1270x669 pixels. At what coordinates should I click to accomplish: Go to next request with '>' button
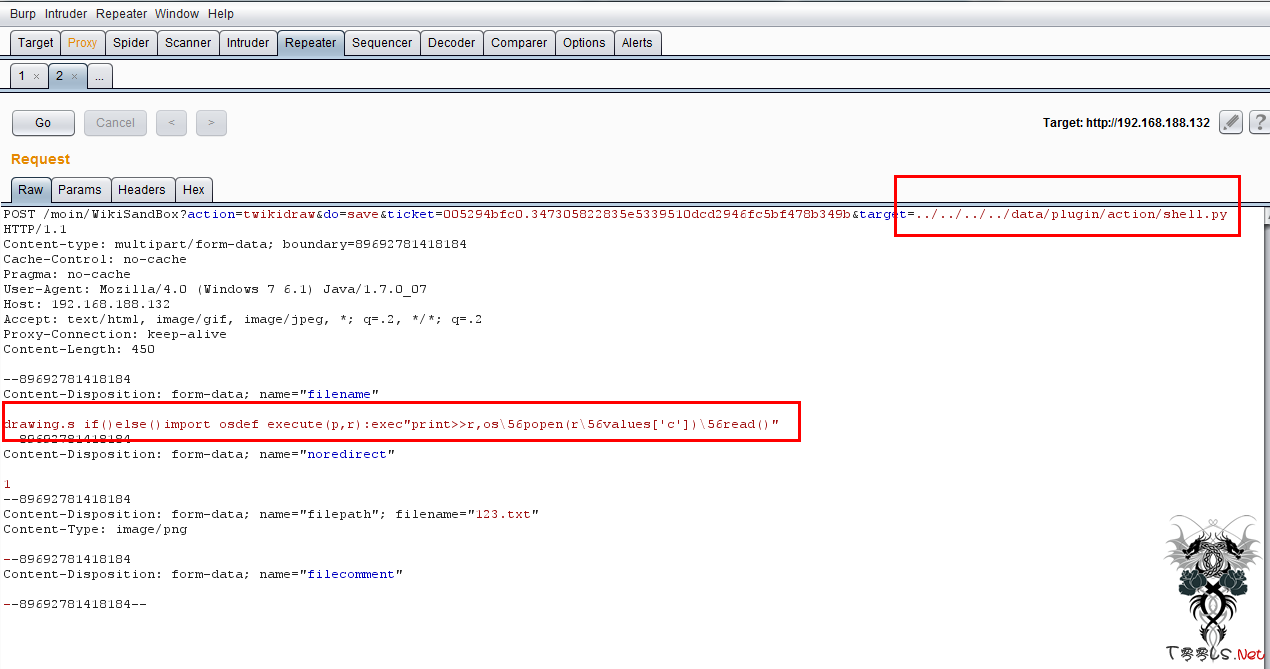point(211,123)
